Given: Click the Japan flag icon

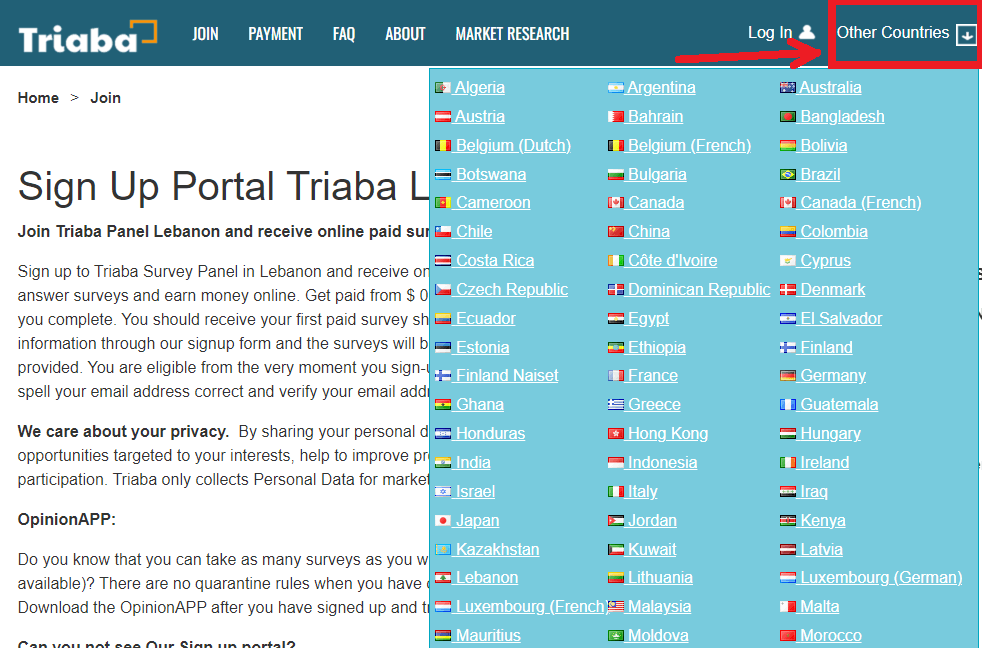Looking at the screenshot, I should coord(444,521).
